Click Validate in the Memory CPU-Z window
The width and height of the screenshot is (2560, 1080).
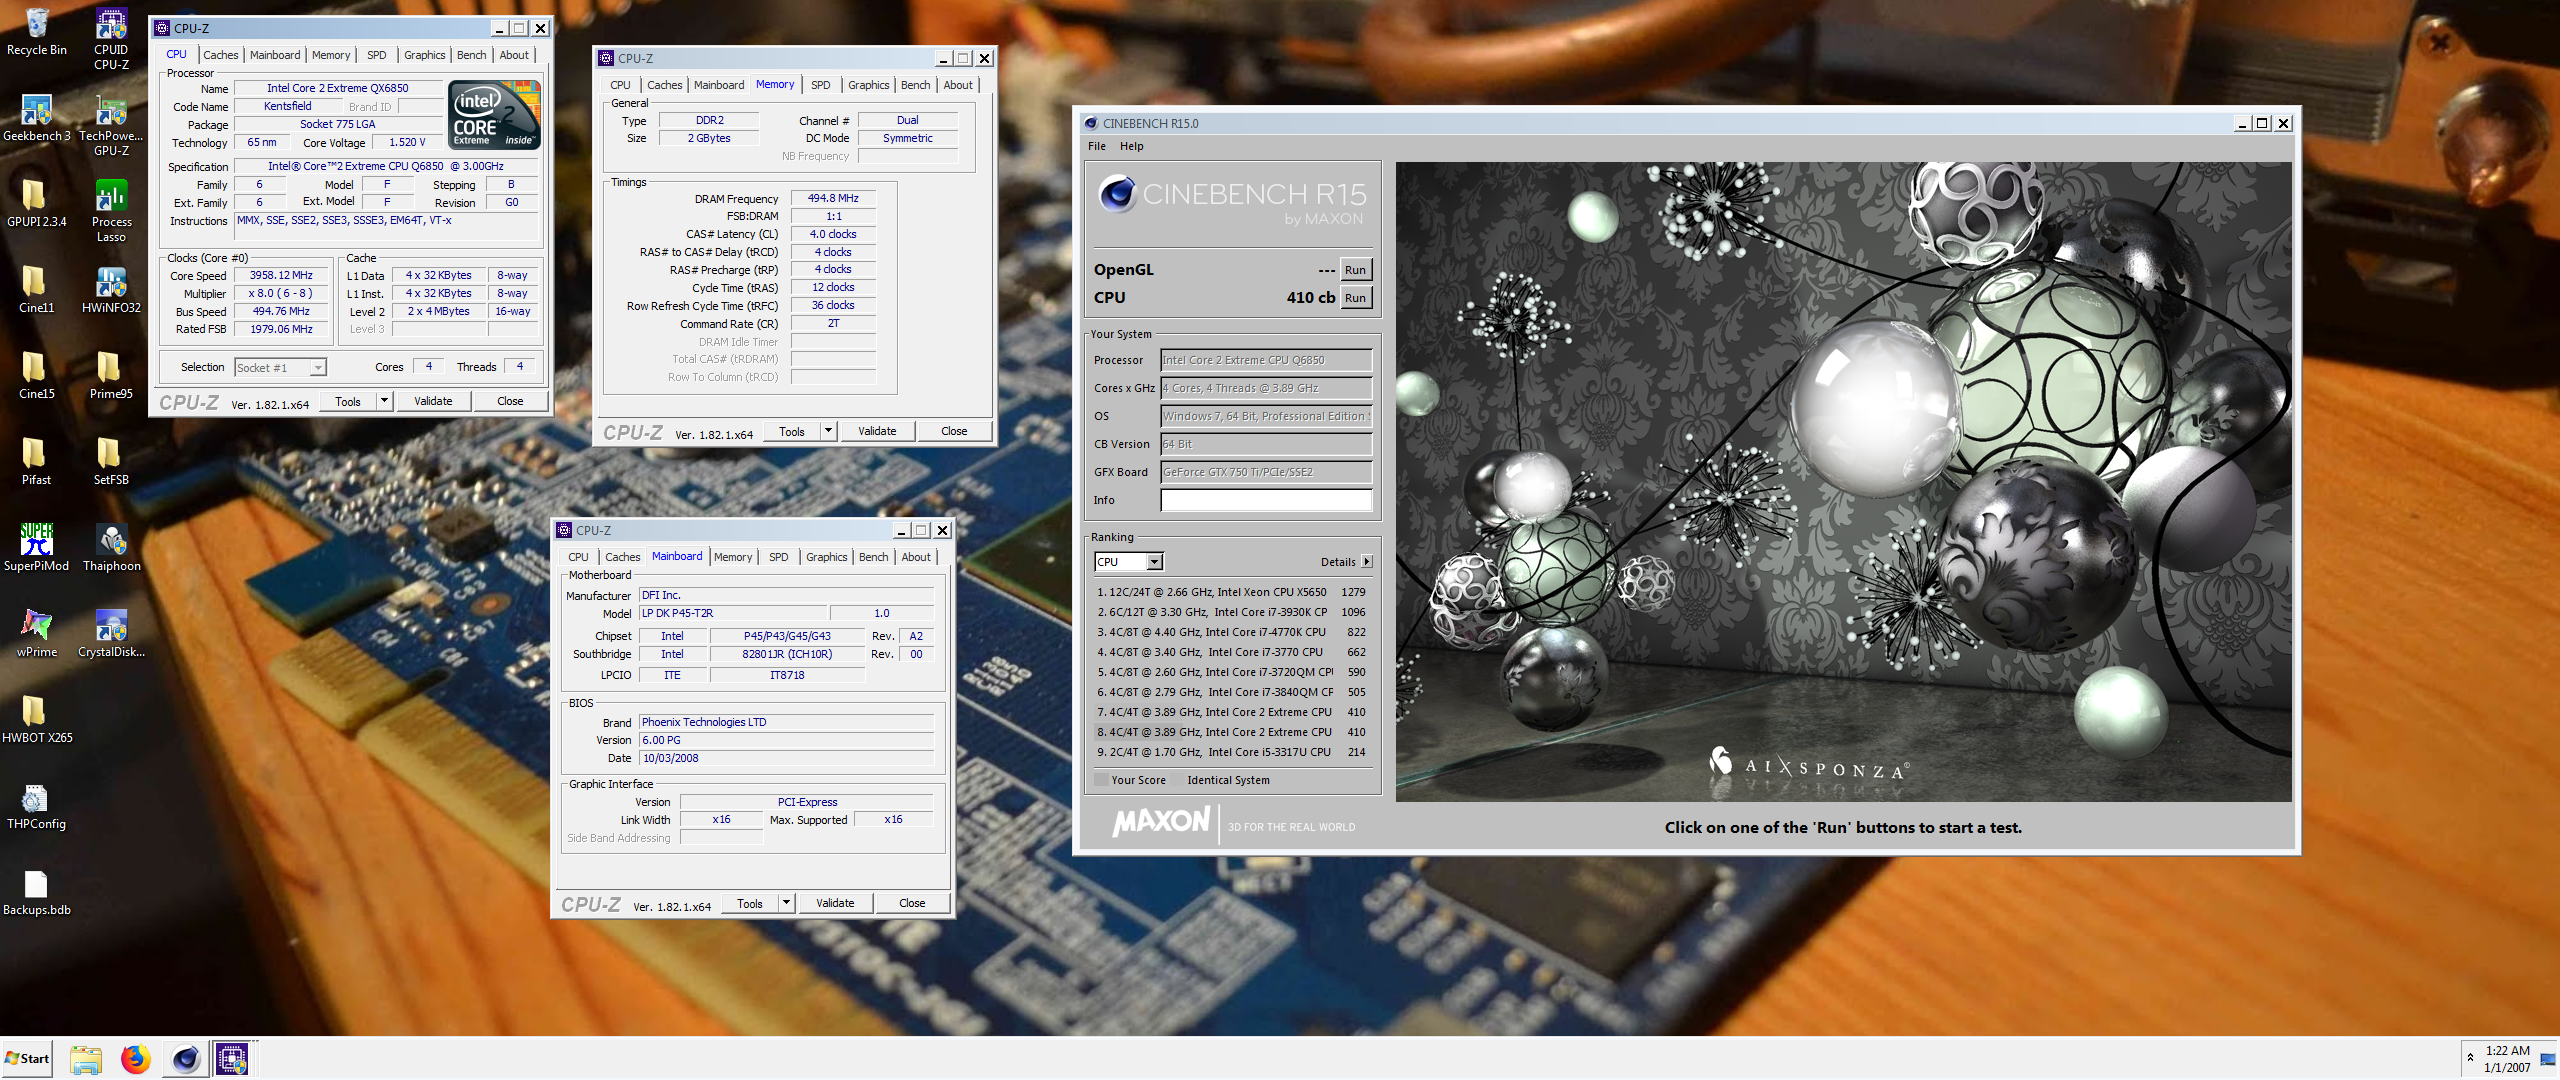click(877, 431)
